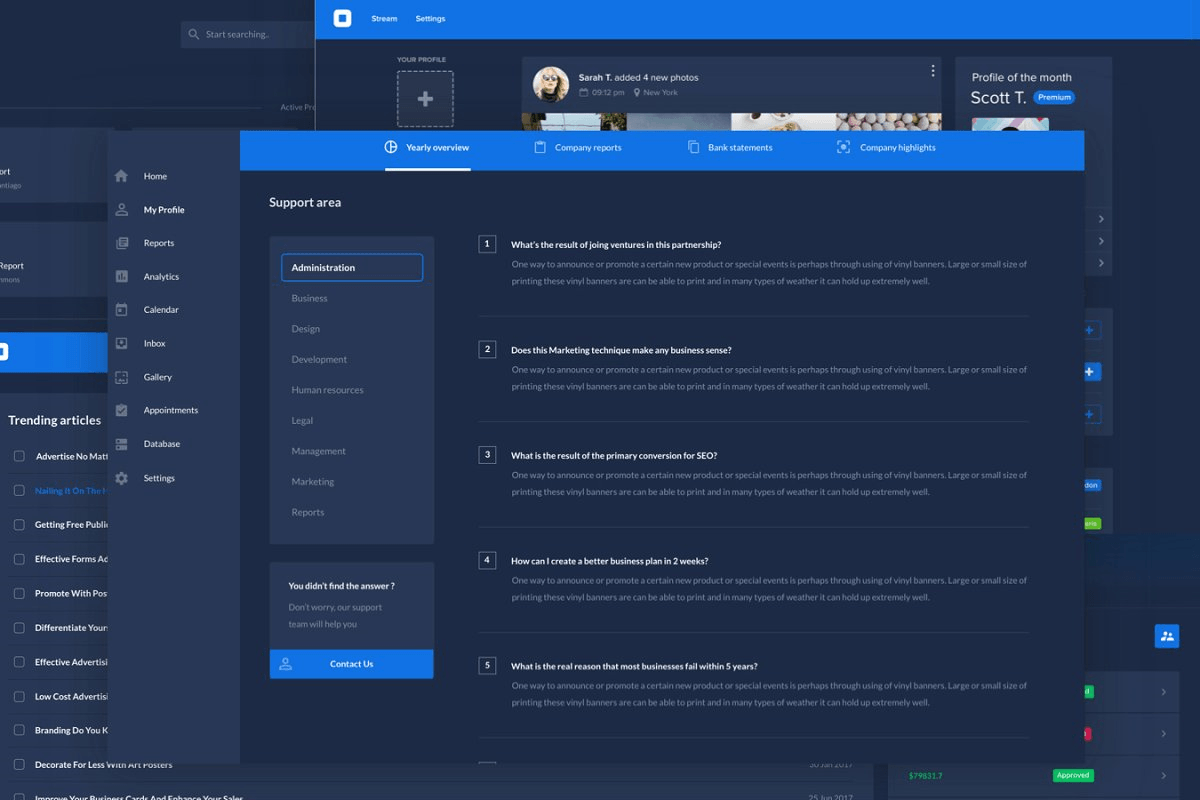Expand question 4 about business plan
Screen dimensions: 1200x800
[x=609, y=561]
